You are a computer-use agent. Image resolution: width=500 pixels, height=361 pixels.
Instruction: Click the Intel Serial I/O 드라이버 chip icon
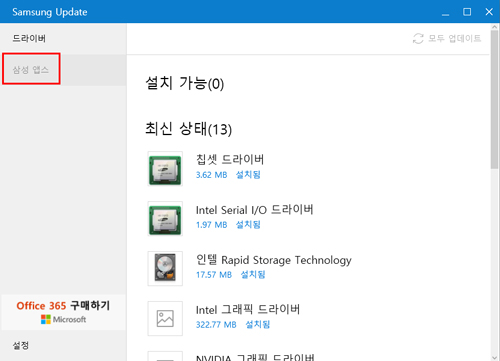(x=165, y=219)
